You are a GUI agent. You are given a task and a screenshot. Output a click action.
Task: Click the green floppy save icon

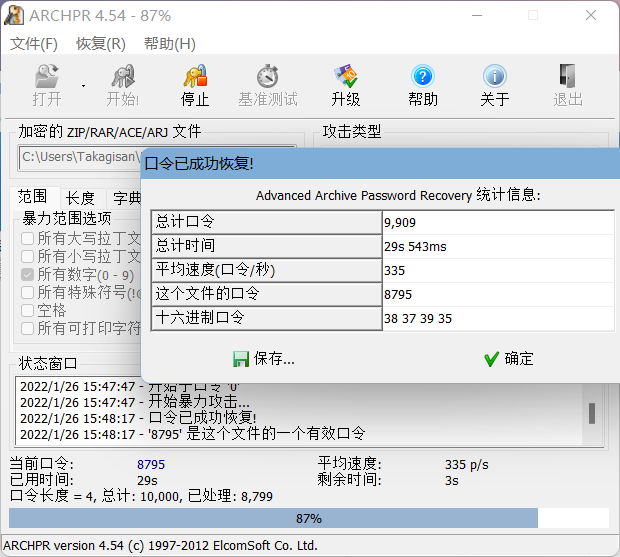tap(241, 359)
